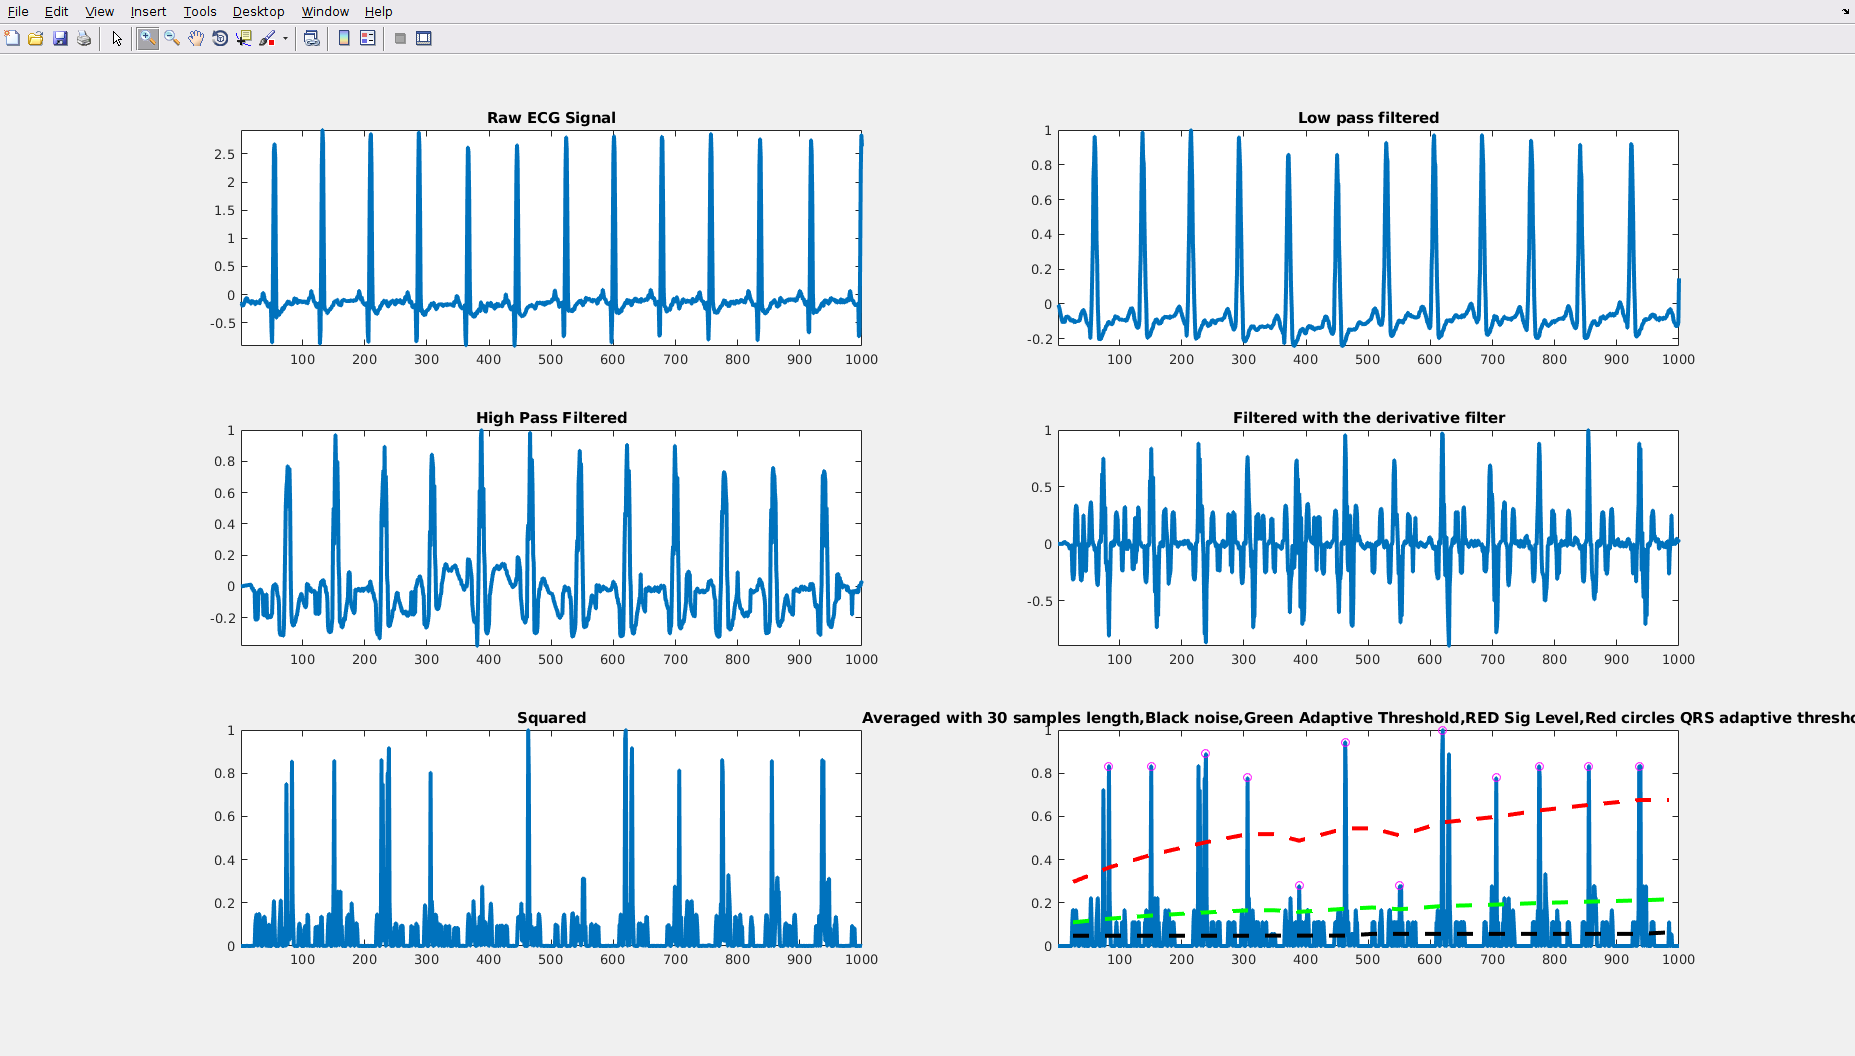
Task: Insert a legend using the toolbar icon
Action: (x=368, y=38)
